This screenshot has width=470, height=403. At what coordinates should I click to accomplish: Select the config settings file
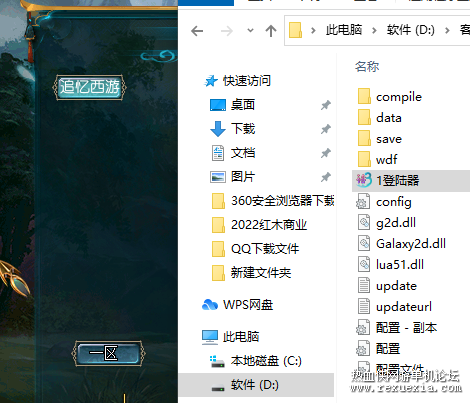coord(394,202)
